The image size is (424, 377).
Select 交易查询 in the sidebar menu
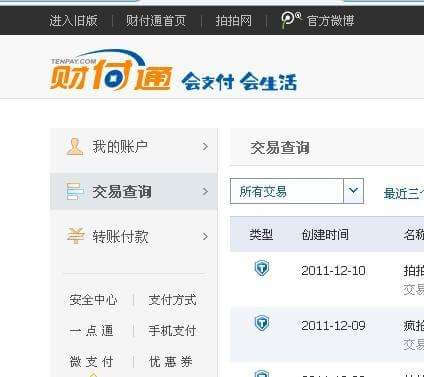[134, 191]
